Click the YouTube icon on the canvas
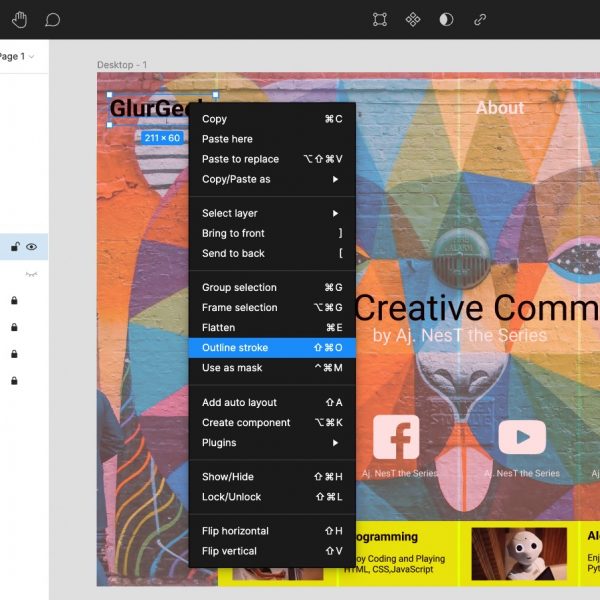Image resolution: width=600 pixels, height=600 pixels. click(x=522, y=438)
